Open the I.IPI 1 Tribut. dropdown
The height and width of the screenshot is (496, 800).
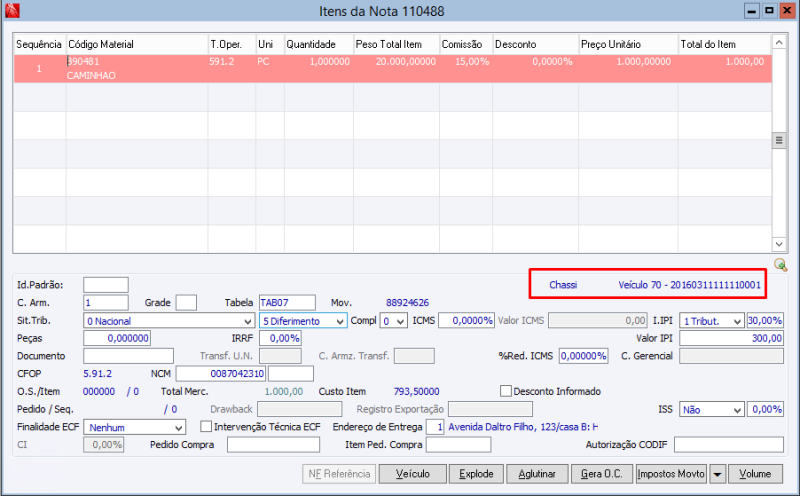point(737,321)
